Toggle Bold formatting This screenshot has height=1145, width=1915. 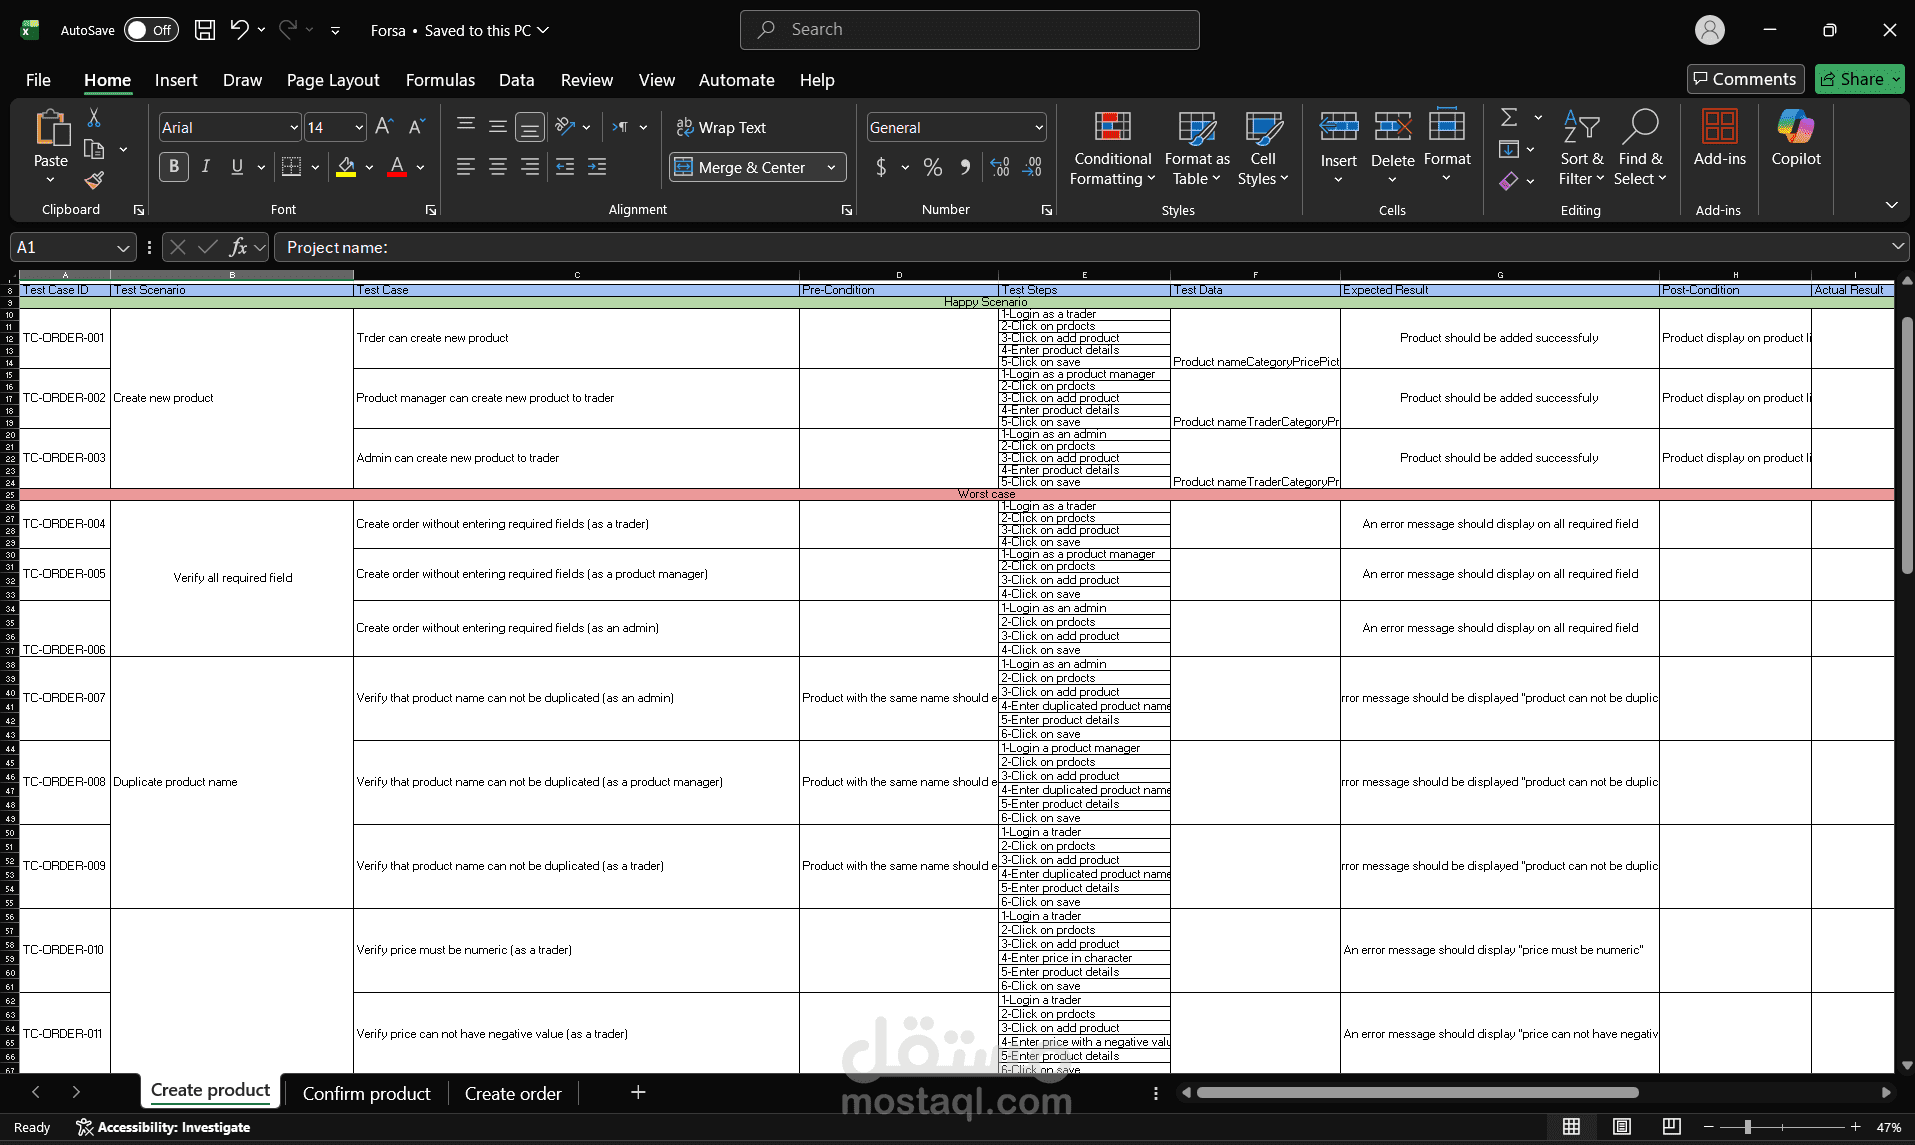tap(174, 167)
